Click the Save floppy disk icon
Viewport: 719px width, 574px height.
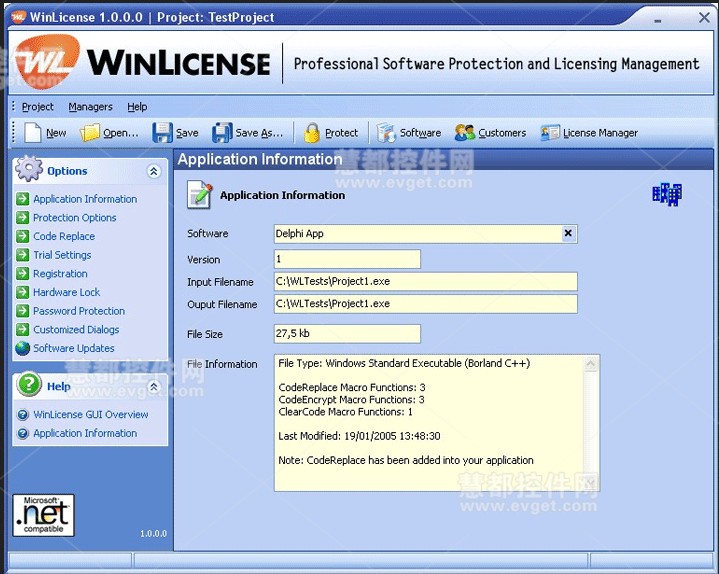click(162, 132)
